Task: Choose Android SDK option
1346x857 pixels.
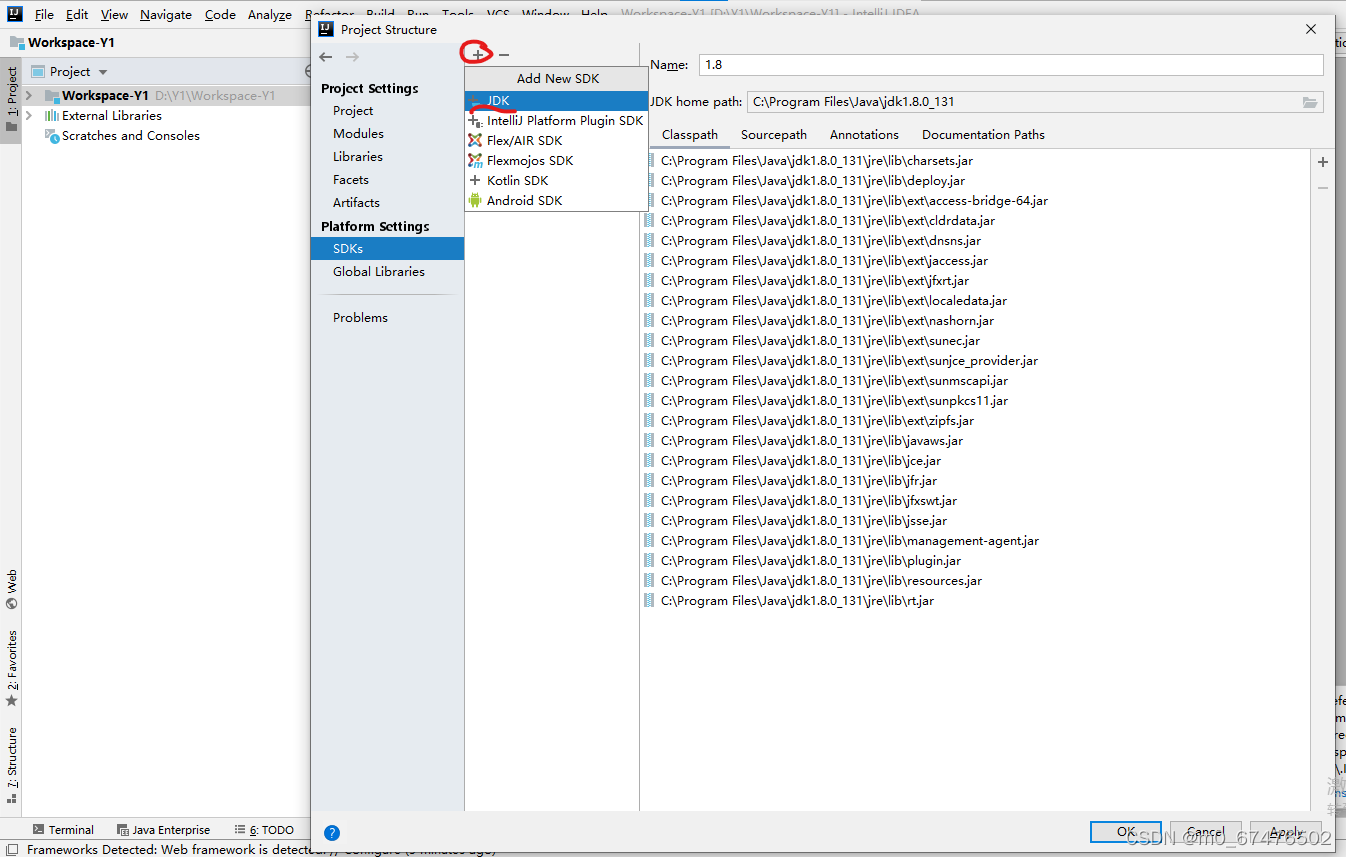Action: pyautogui.click(x=556, y=201)
